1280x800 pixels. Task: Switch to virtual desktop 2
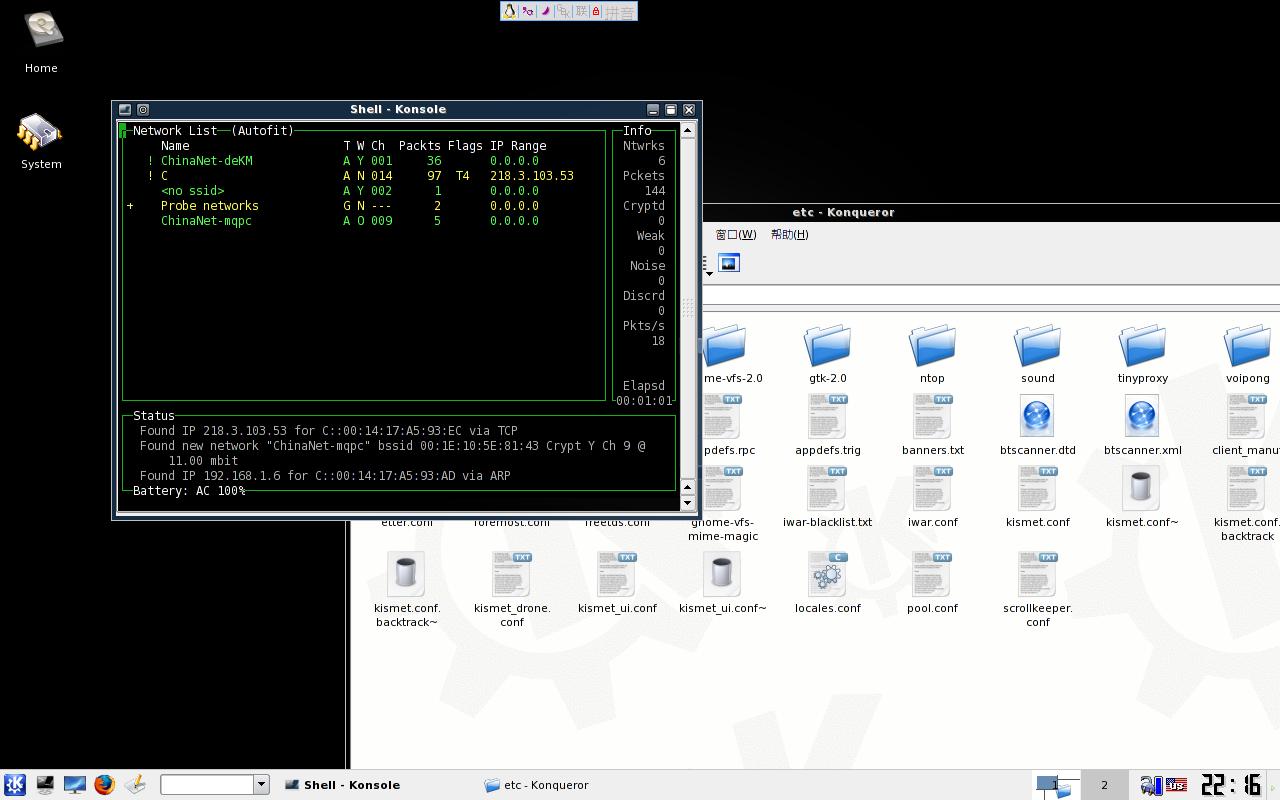coord(1104,785)
